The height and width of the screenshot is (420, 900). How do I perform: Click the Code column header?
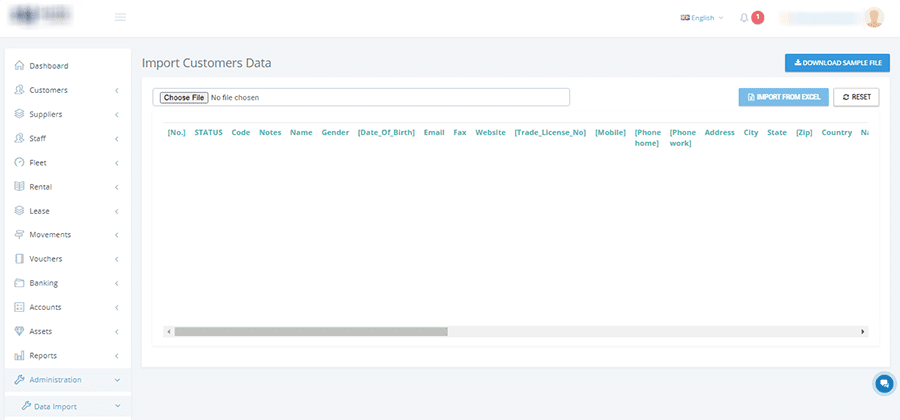241,133
